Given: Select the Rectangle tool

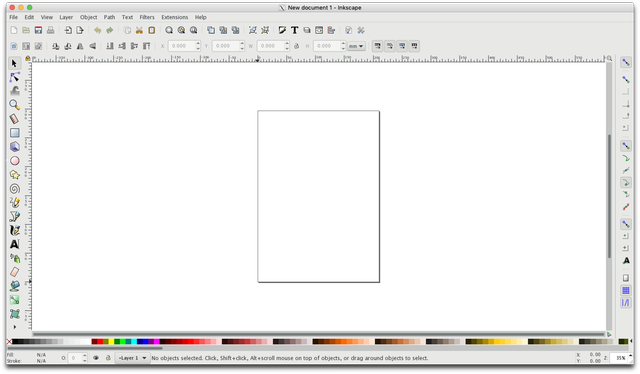Looking at the screenshot, I should [x=14, y=133].
